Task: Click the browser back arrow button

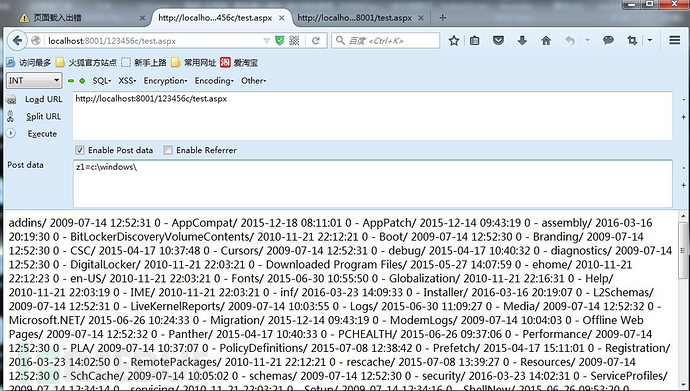Action: point(17,40)
